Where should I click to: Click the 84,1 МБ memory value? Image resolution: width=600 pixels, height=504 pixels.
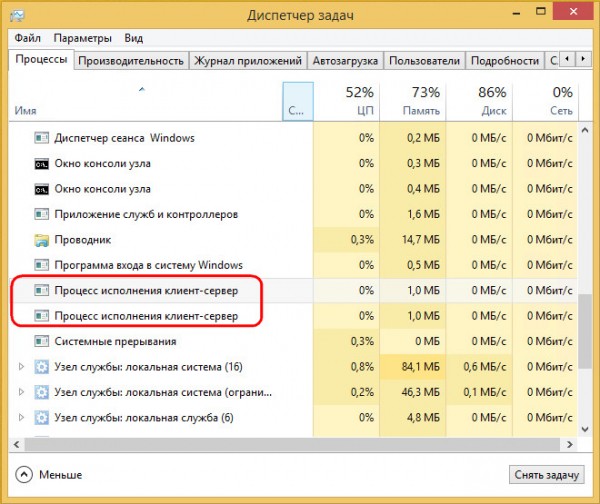(x=421, y=367)
